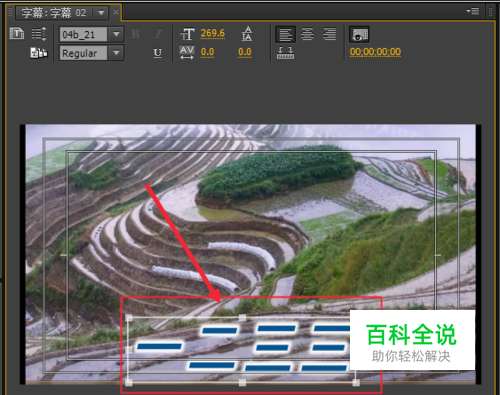The width and height of the screenshot is (500, 395).
Task: Click the kerning AV icon
Action: (187, 53)
